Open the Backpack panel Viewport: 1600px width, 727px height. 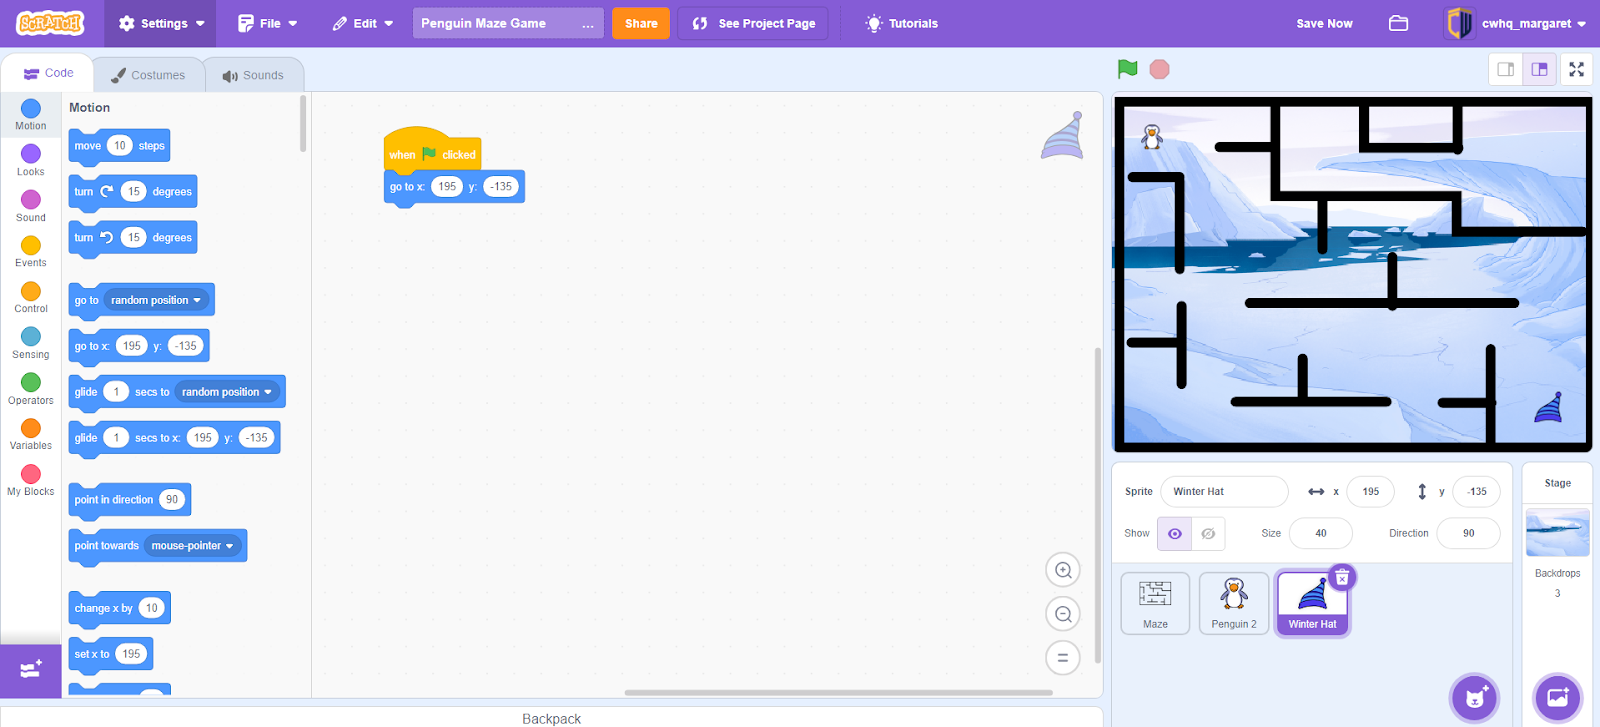click(551, 717)
